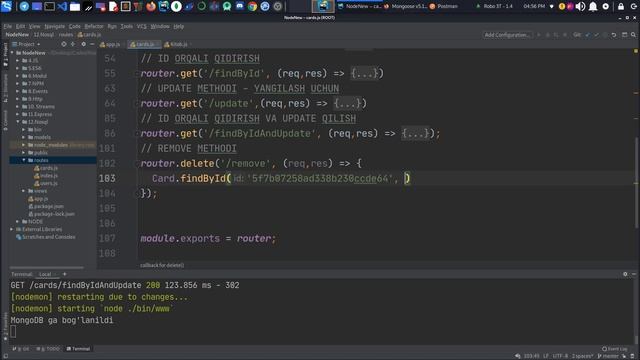Open the VCS menu
Viewport: 640px width, 360px height.
tap(142, 26)
